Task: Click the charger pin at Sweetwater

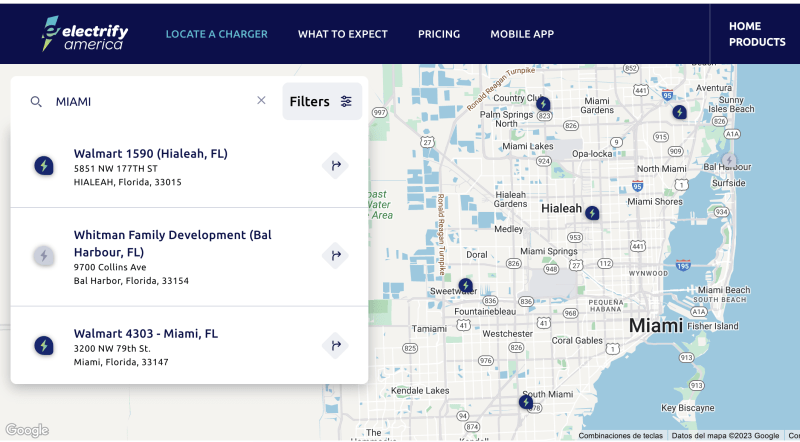Action: 465,285
